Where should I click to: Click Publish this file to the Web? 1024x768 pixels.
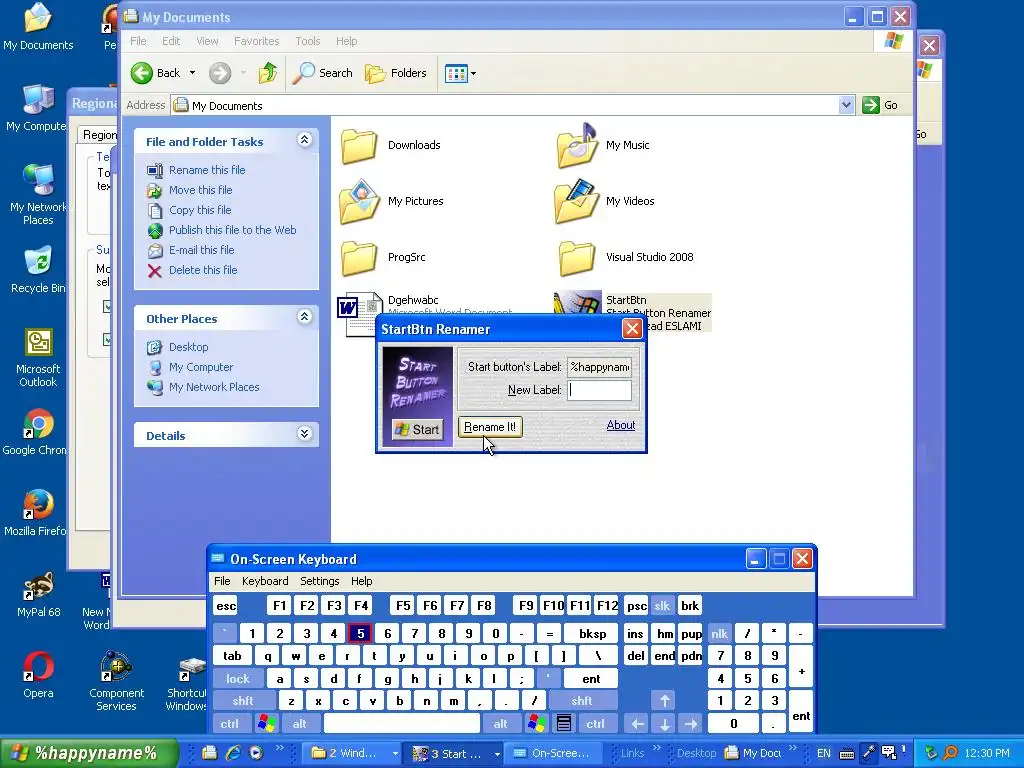click(x=232, y=230)
